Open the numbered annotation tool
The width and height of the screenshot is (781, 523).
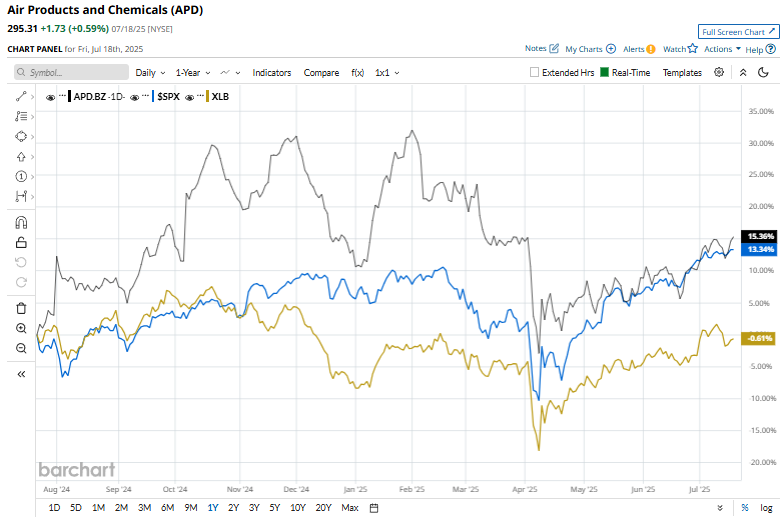click(21, 176)
